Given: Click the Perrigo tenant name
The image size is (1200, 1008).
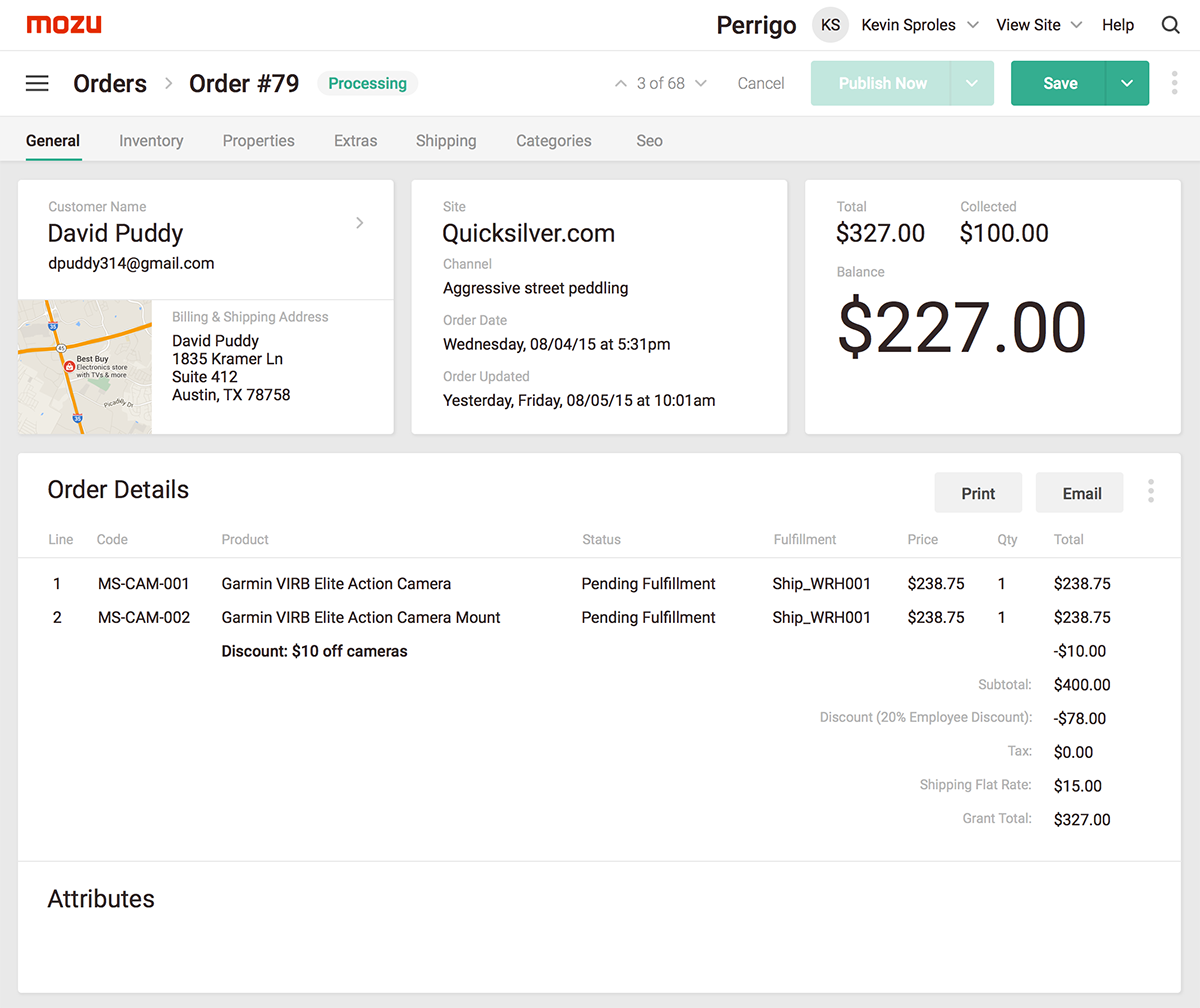Looking at the screenshot, I should click(x=756, y=25).
